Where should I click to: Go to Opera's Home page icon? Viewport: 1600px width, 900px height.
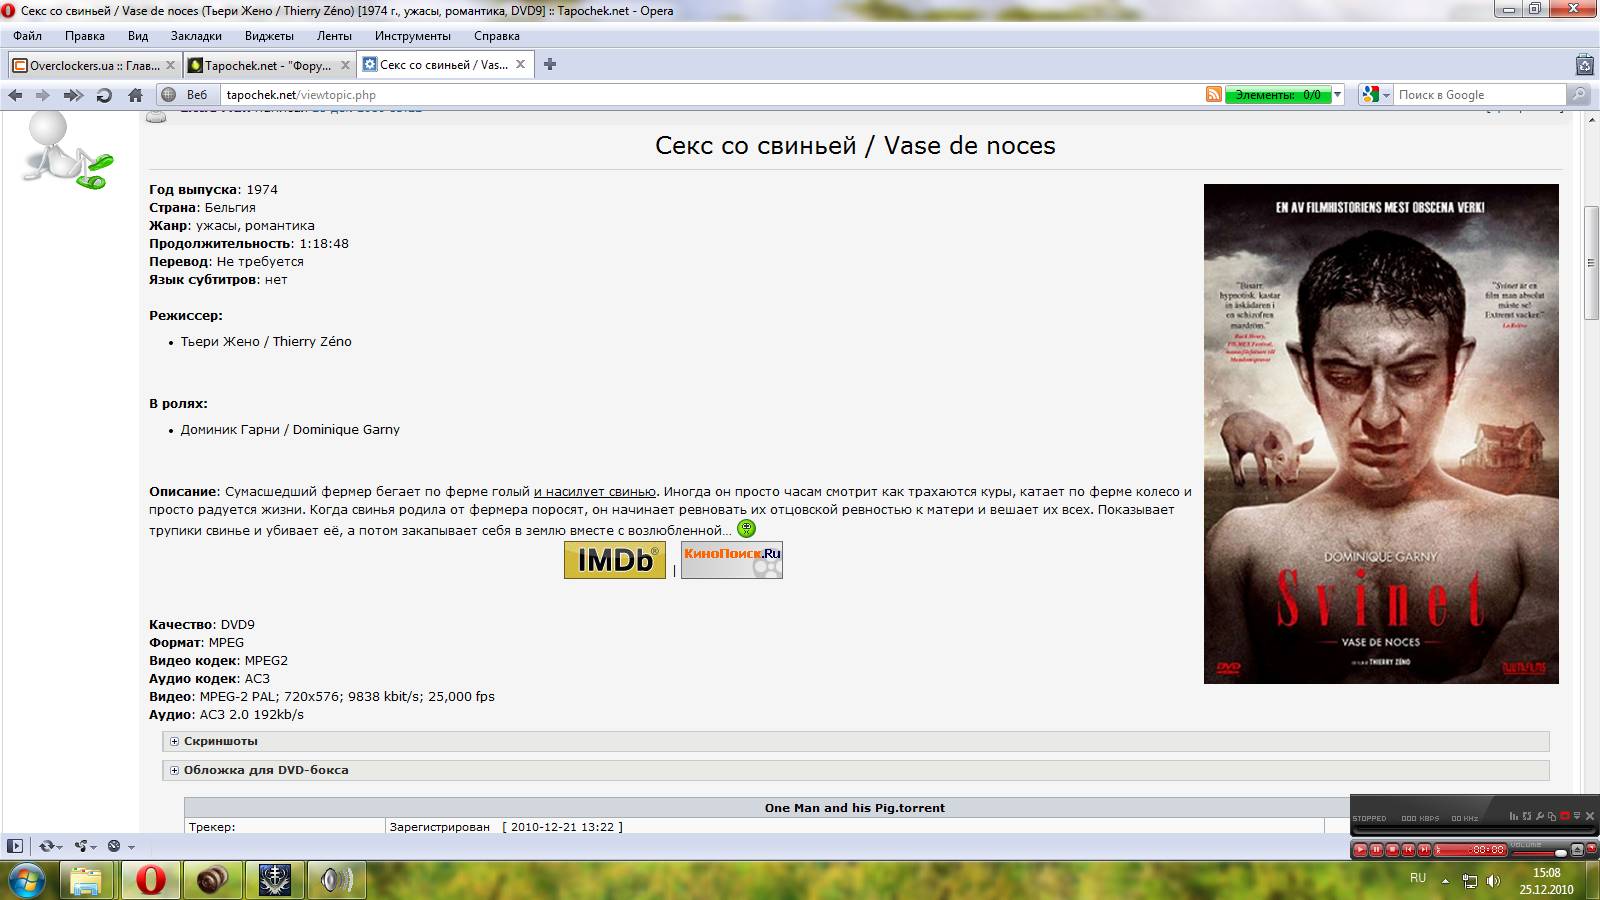135,95
